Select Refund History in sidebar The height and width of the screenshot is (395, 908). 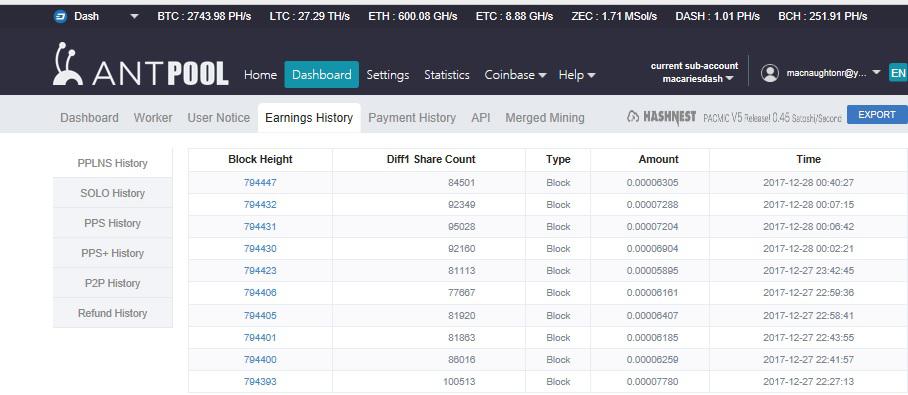click(112, 313)
